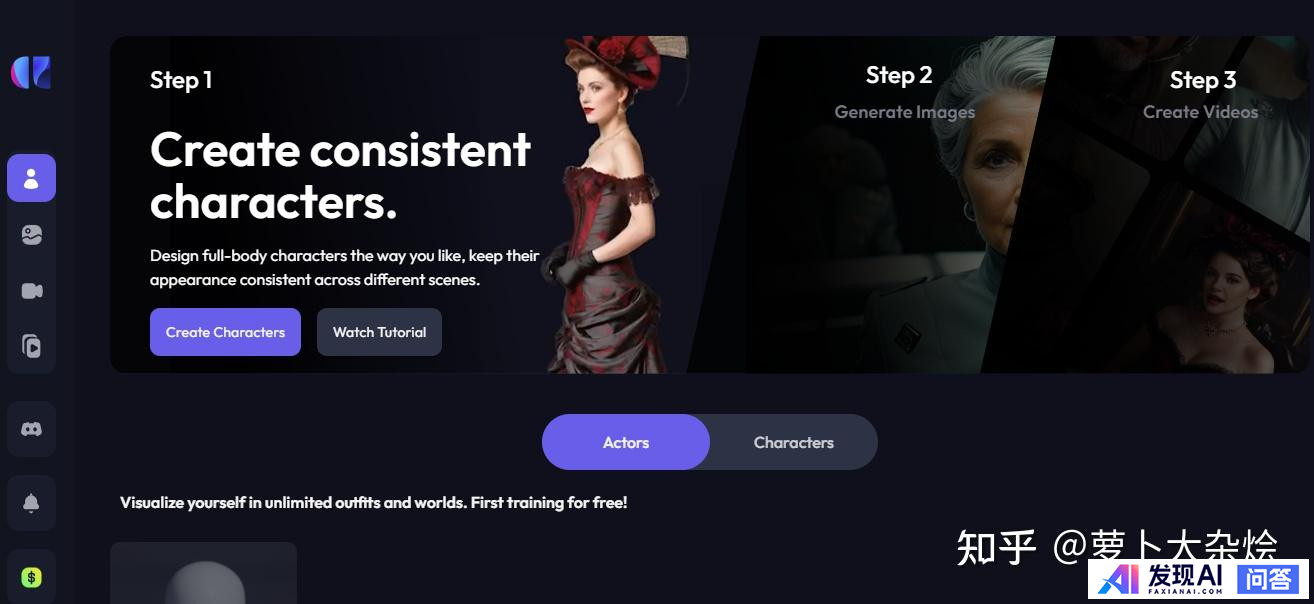Open notifications with the bell icon
This screenshot has height=604, width=1314.
point(31,503)
